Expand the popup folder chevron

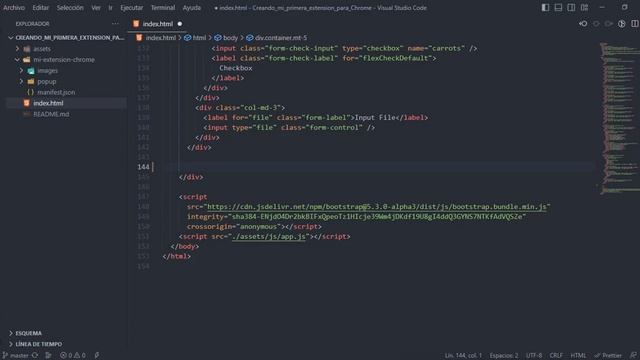pos(21,82)
